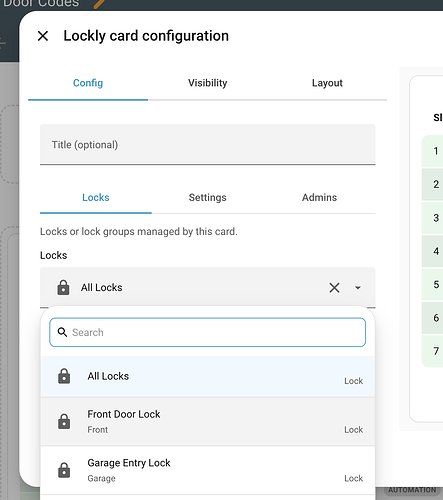Focus the Search box in dropdown
The image size is (443, 500).
208,332
